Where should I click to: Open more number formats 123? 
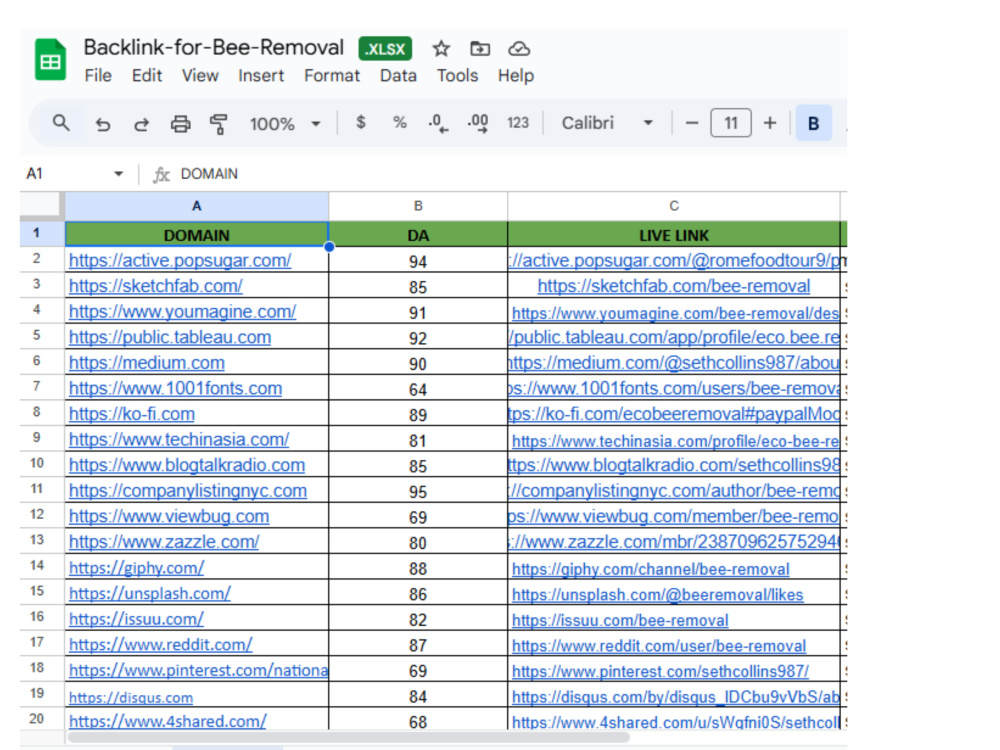tap(518, 122)
